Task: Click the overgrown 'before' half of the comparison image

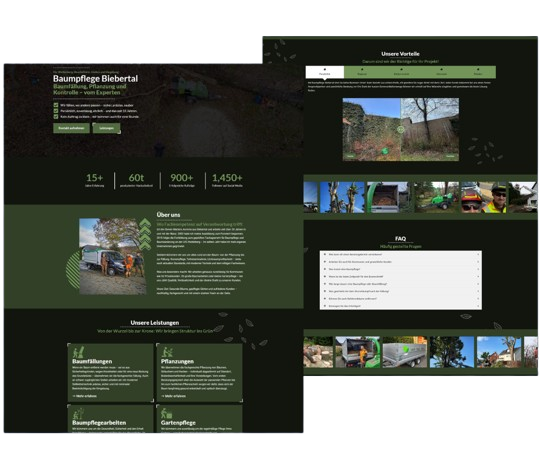Action: pyautogui.click(x=372, y=129)
